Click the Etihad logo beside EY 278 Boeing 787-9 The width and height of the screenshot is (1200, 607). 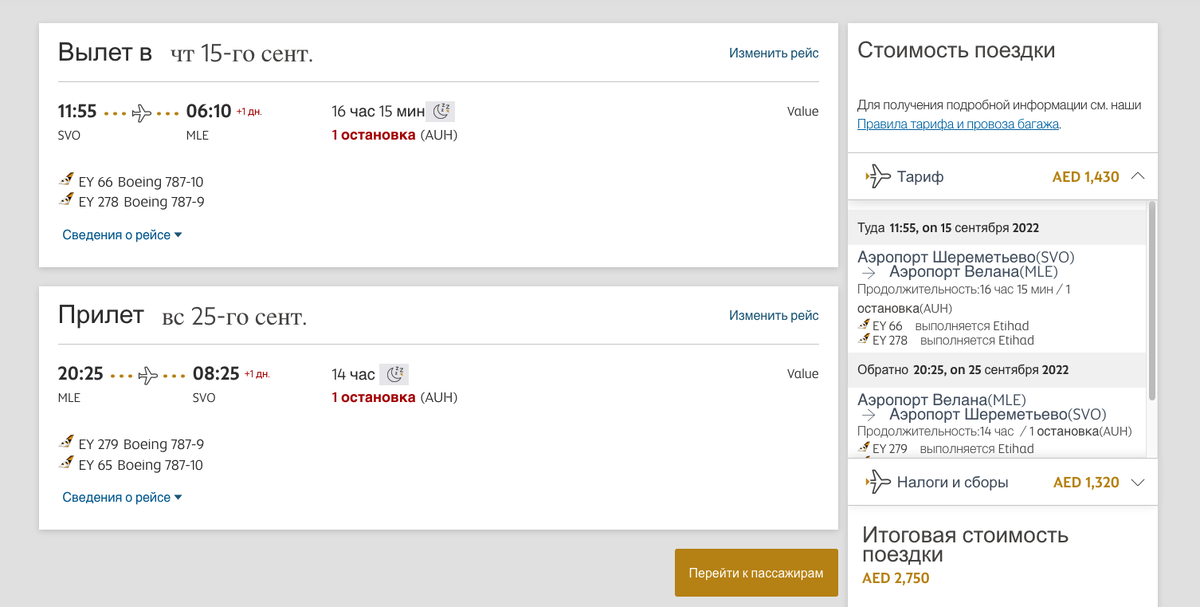67,201
